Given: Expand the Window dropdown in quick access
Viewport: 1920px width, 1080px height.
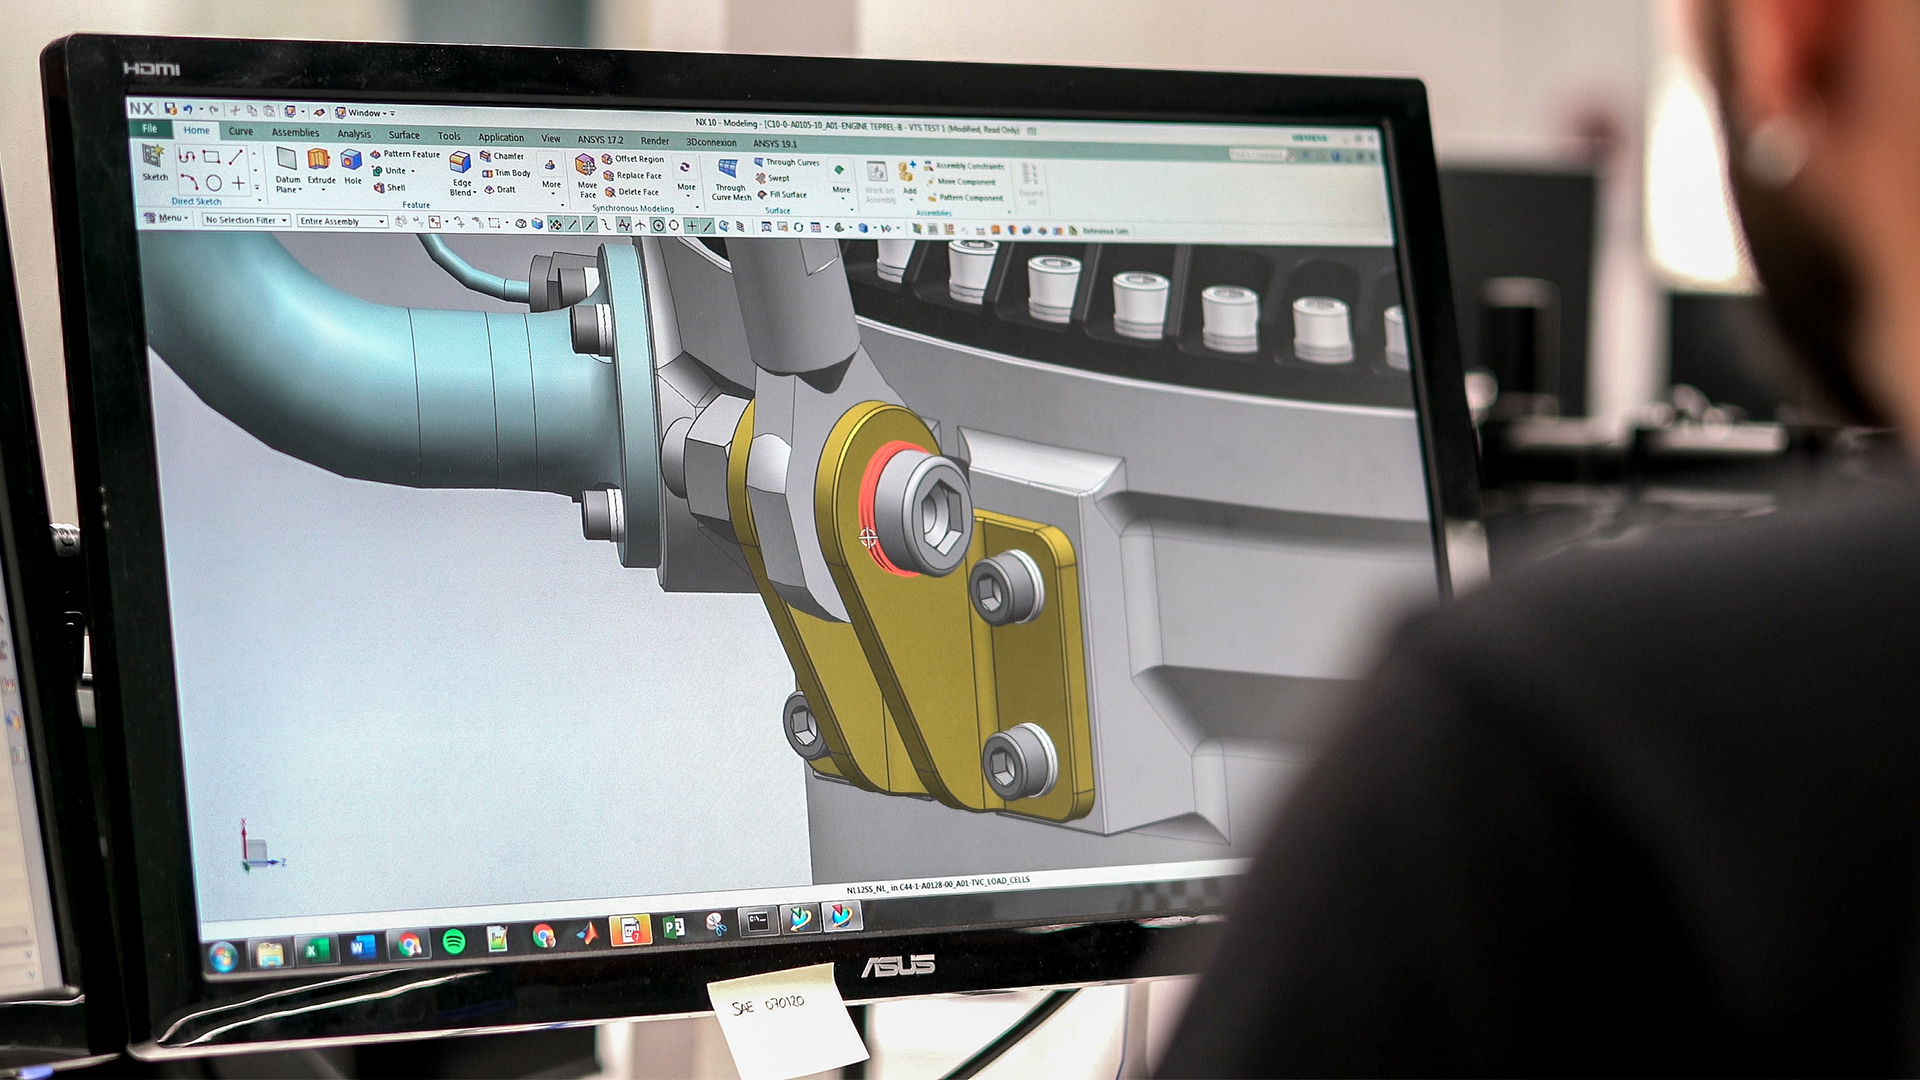Looking at the screenshot, I should tap(366, 113).
